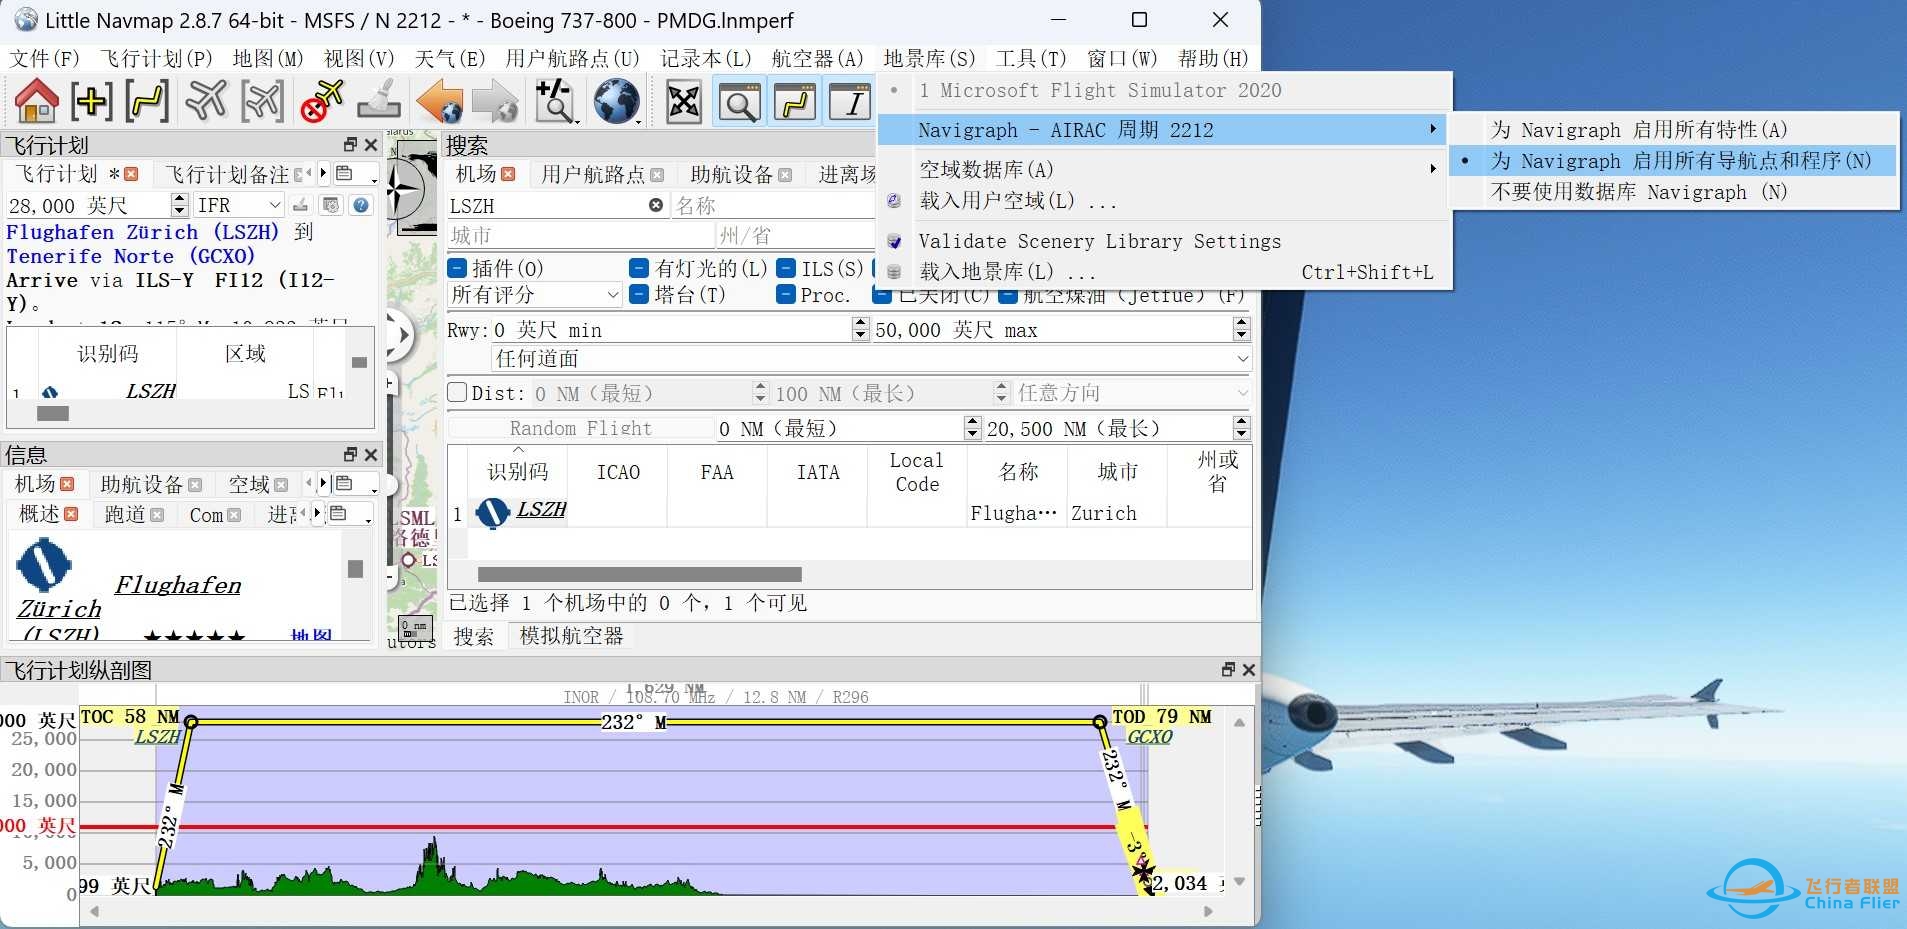This screenshot has height=929, width=1907.
Task: Toggle the 有灯光的(L) filter checkbox
Action: (x=639, y=268)
